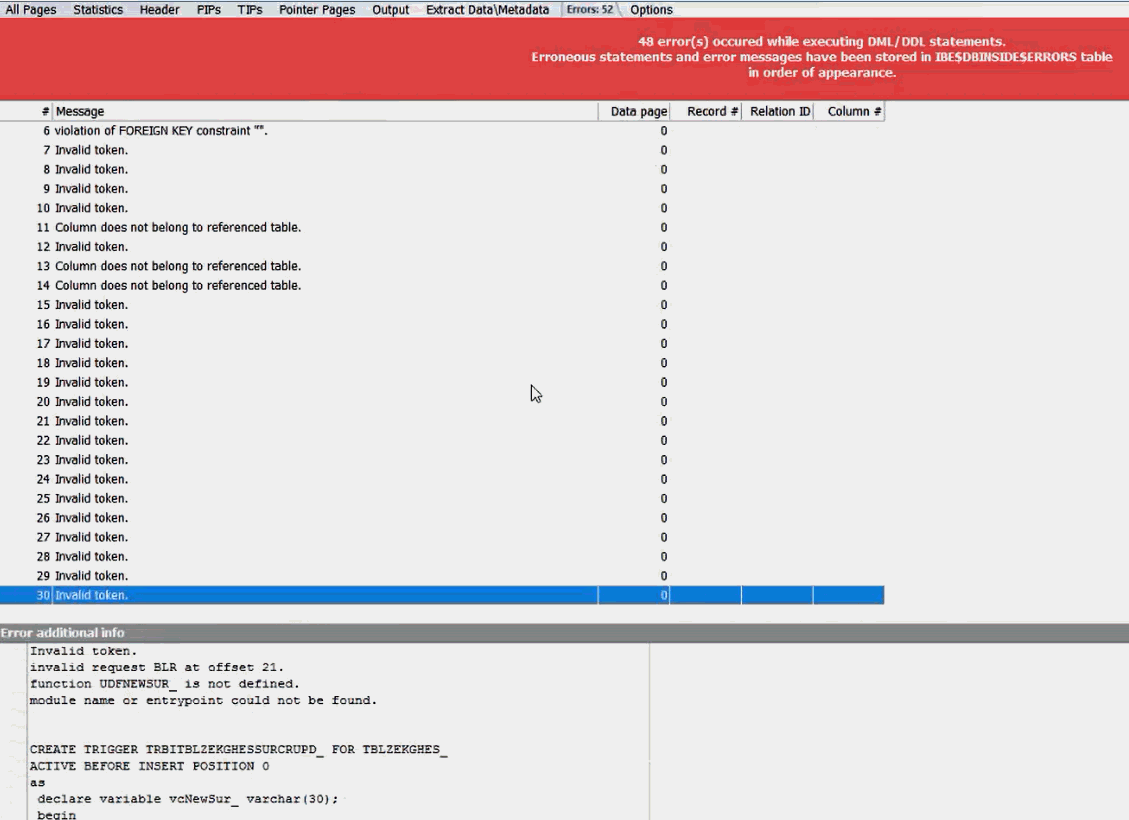Select the Errors: 52 tab
Screen dimensions: 1129x820
point(590,9)
